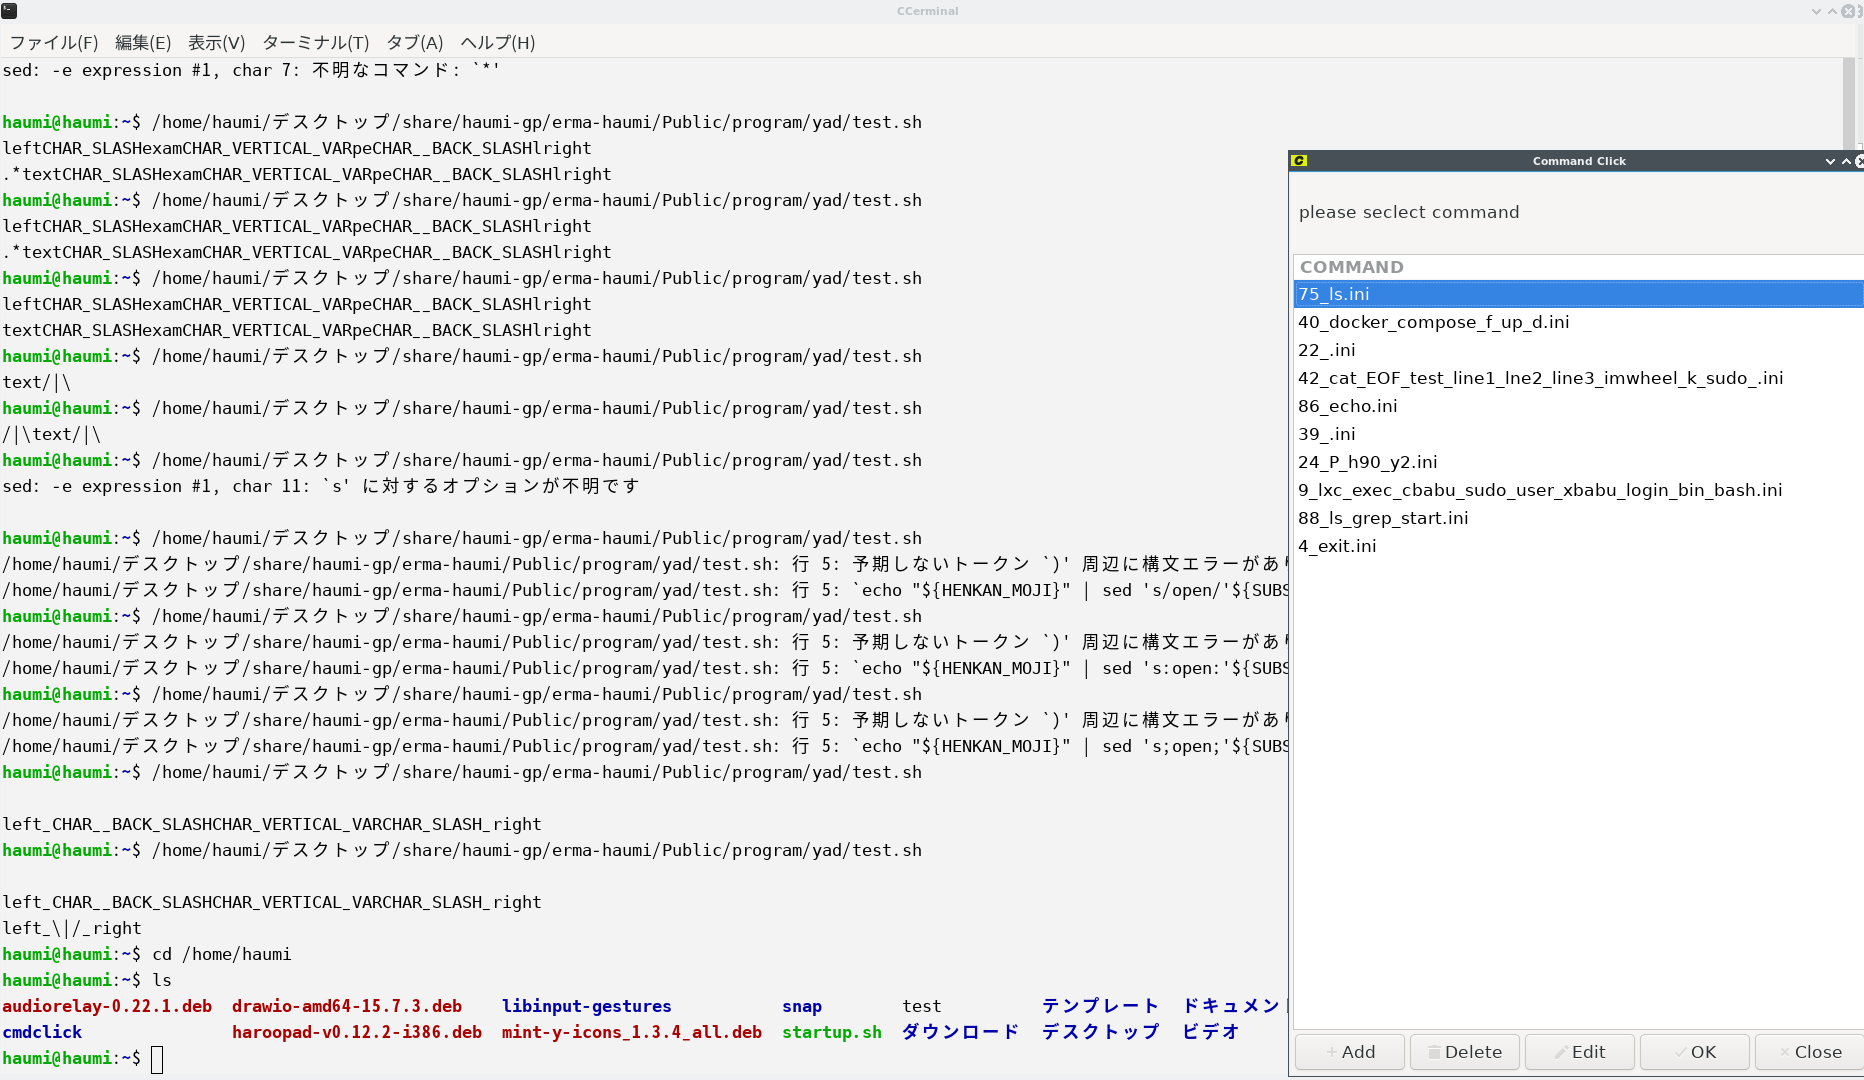1864x1080 pixels.
Task: Click the libinput-gestures directory name
Action: 587,1006
